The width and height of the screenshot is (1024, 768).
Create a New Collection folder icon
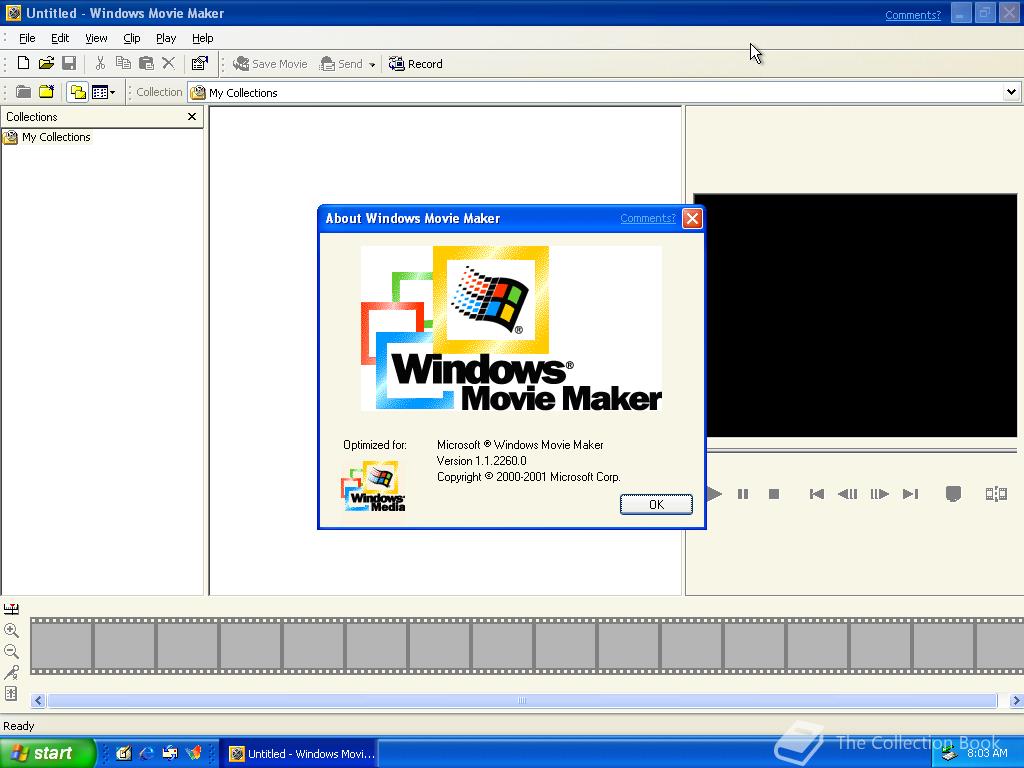(46, 92)
